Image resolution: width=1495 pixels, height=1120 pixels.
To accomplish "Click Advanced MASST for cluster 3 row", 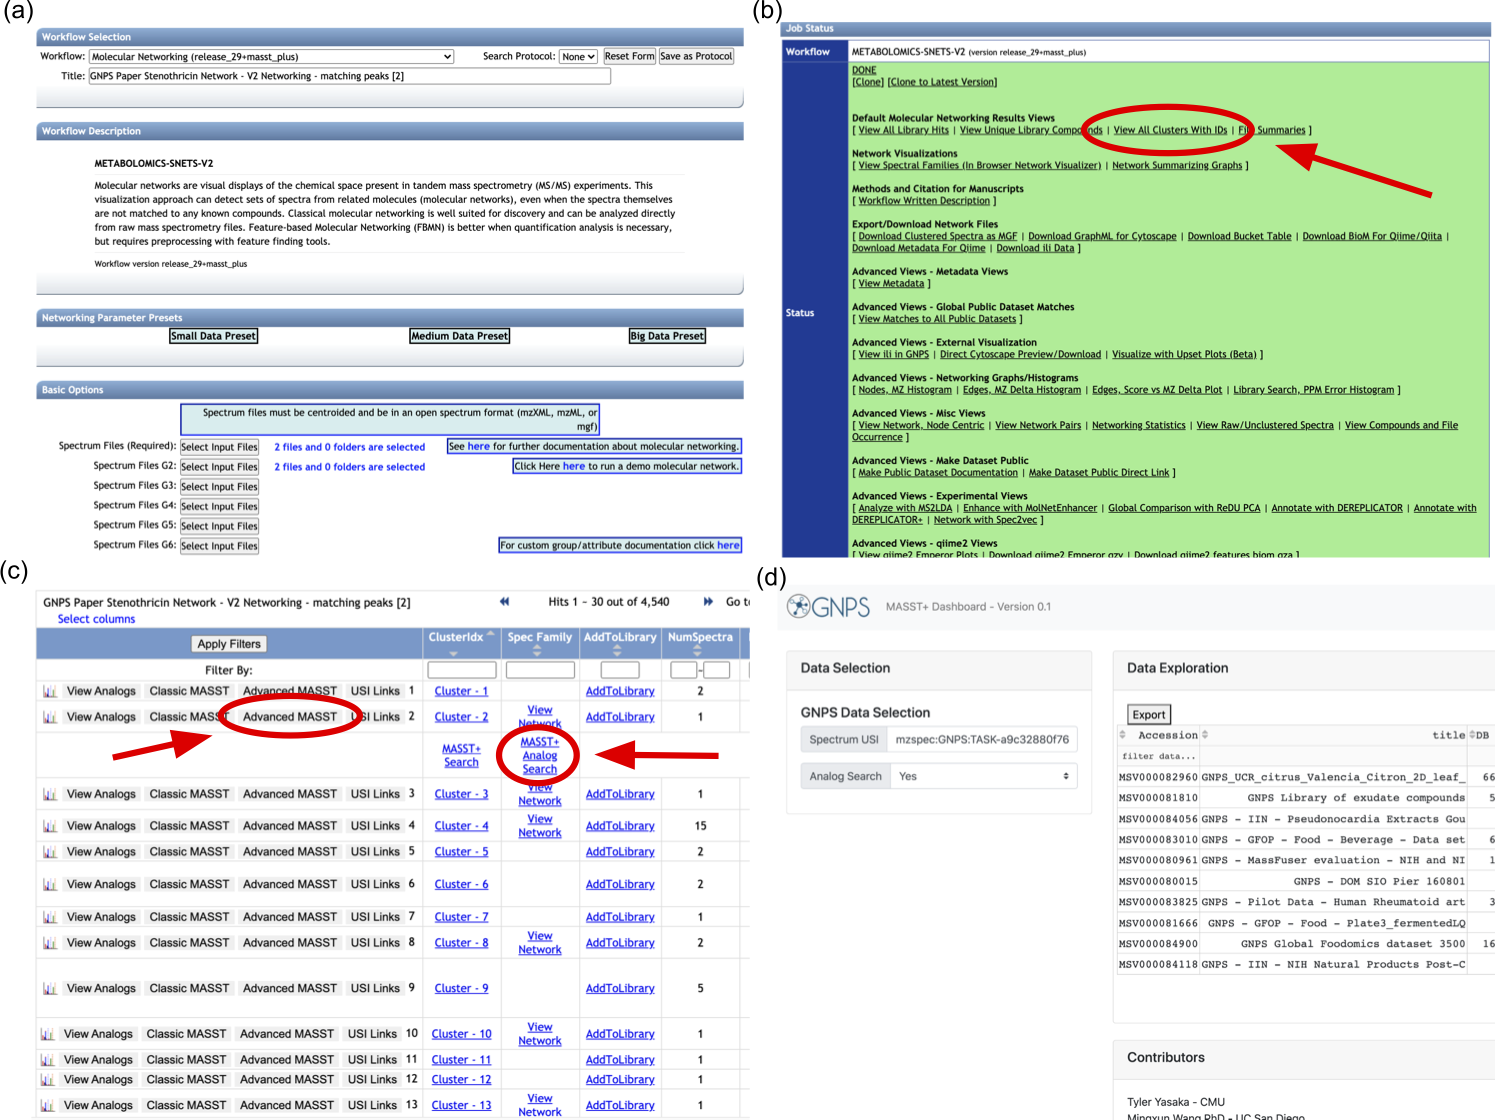I will [x=290, y=794].
